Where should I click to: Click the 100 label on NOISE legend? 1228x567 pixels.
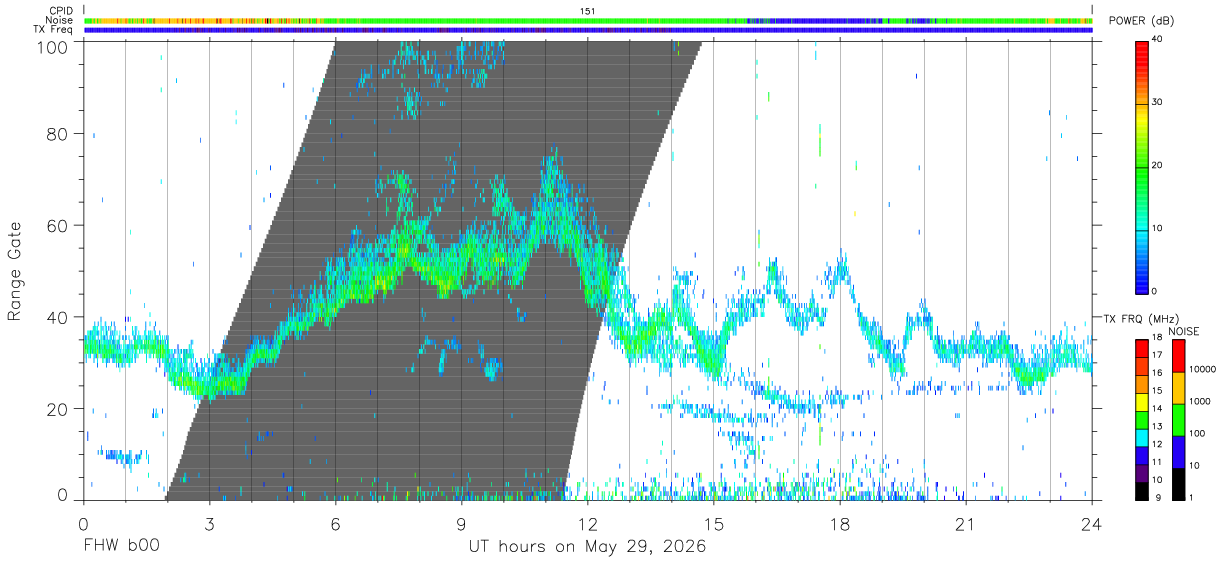pos(1197,433)
